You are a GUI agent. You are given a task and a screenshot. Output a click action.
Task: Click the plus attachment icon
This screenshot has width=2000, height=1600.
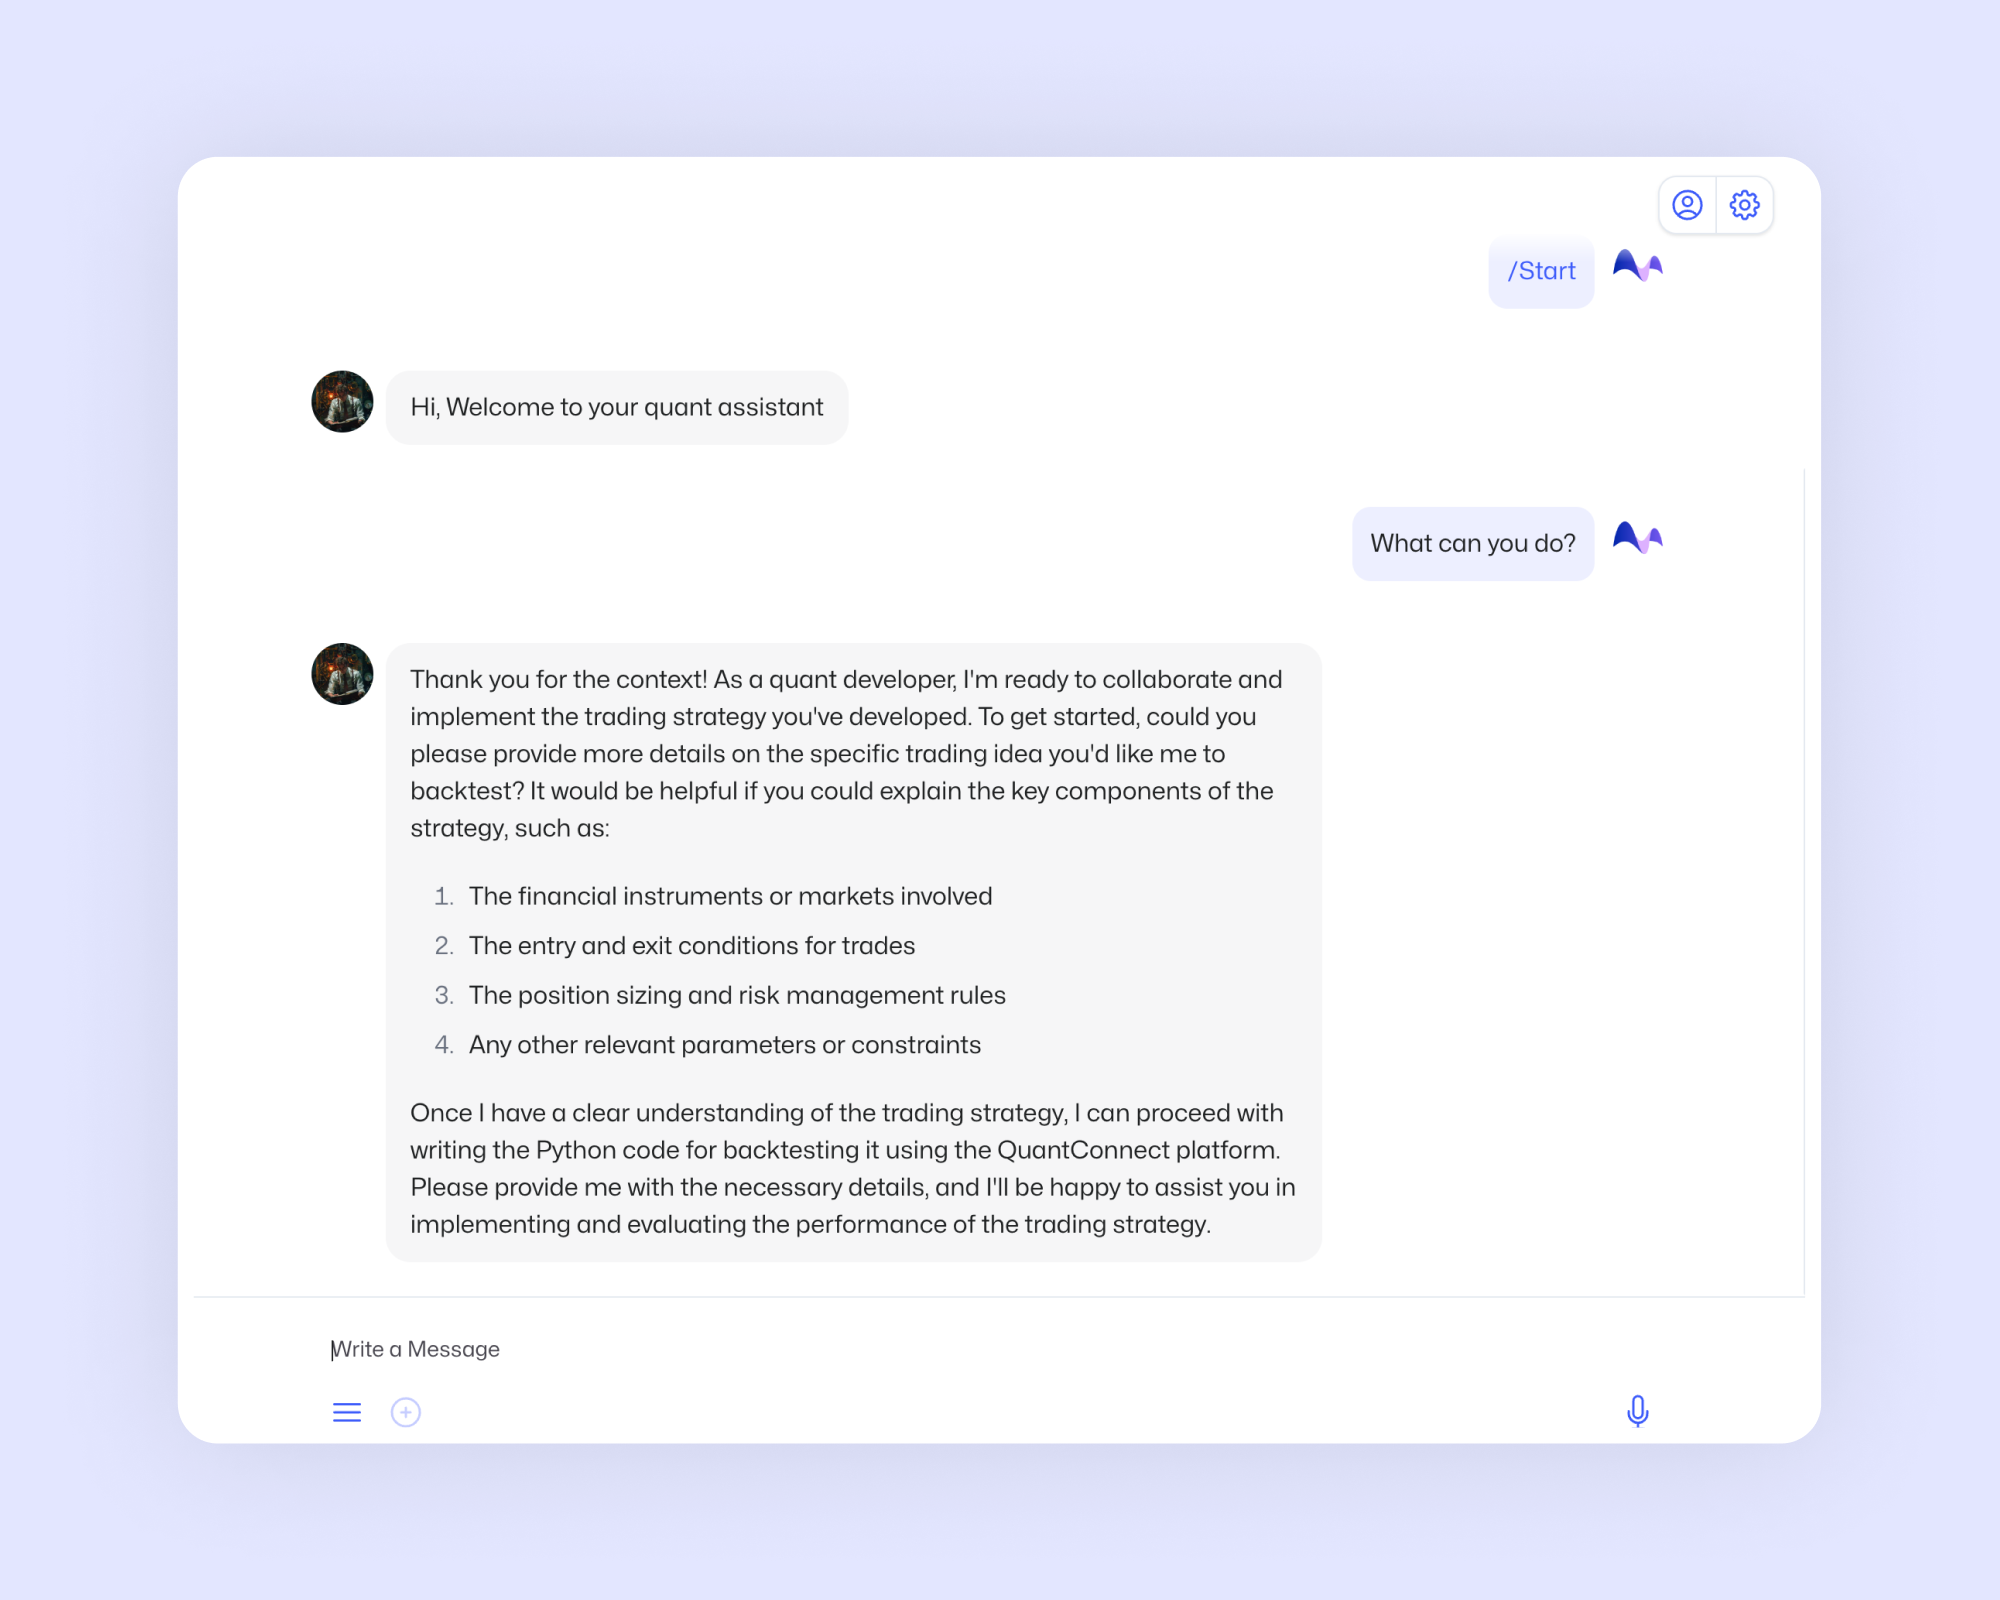pos(405,1412)
